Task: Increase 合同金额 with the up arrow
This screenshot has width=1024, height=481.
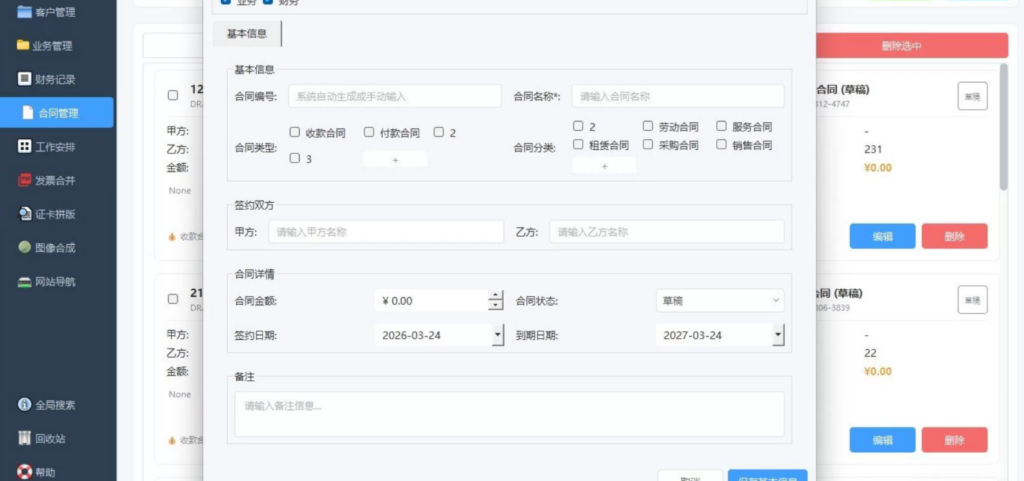Action: [x=496, y=296]
